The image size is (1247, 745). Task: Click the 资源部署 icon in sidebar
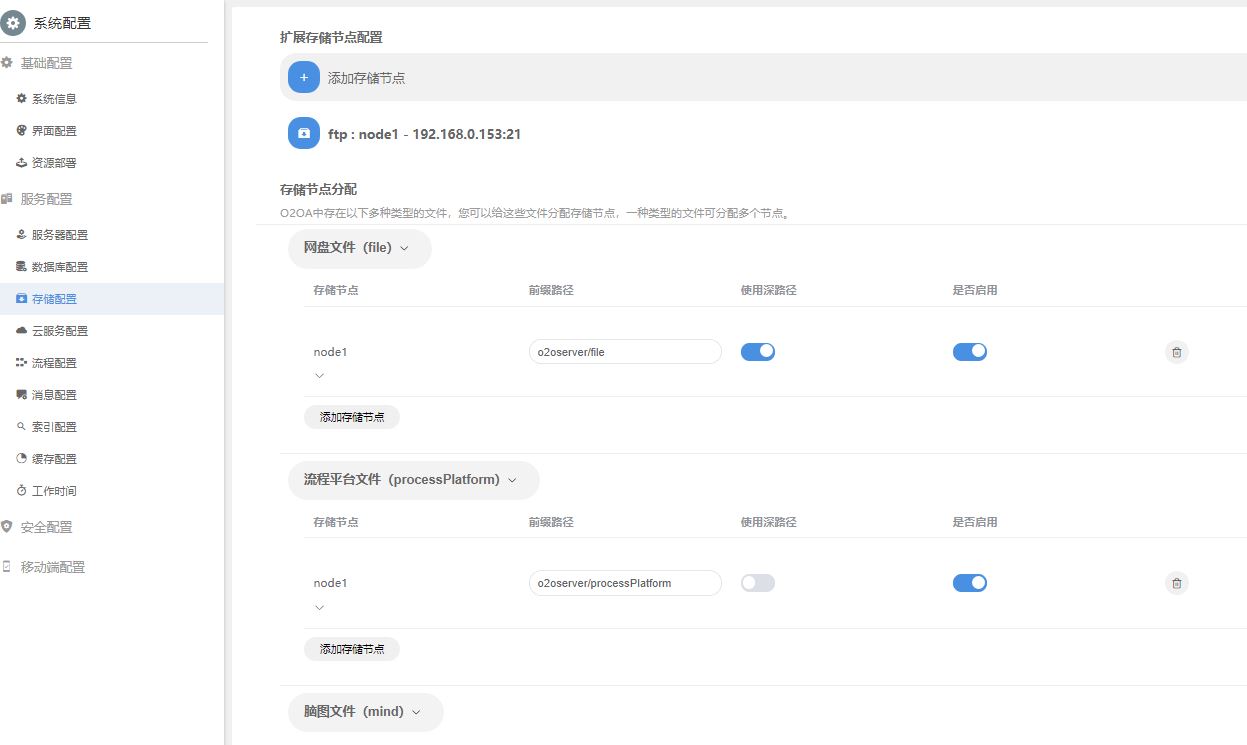click(21, 163)
